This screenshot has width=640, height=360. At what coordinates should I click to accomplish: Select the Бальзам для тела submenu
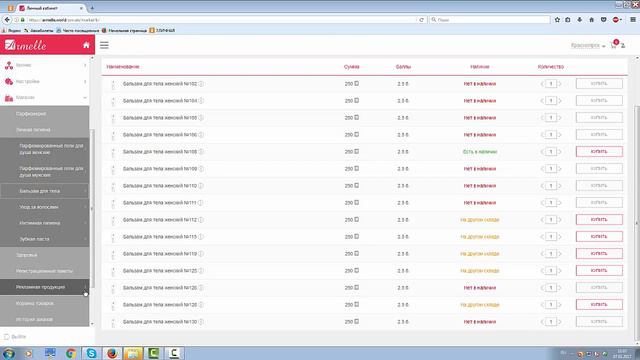(44, 191)
